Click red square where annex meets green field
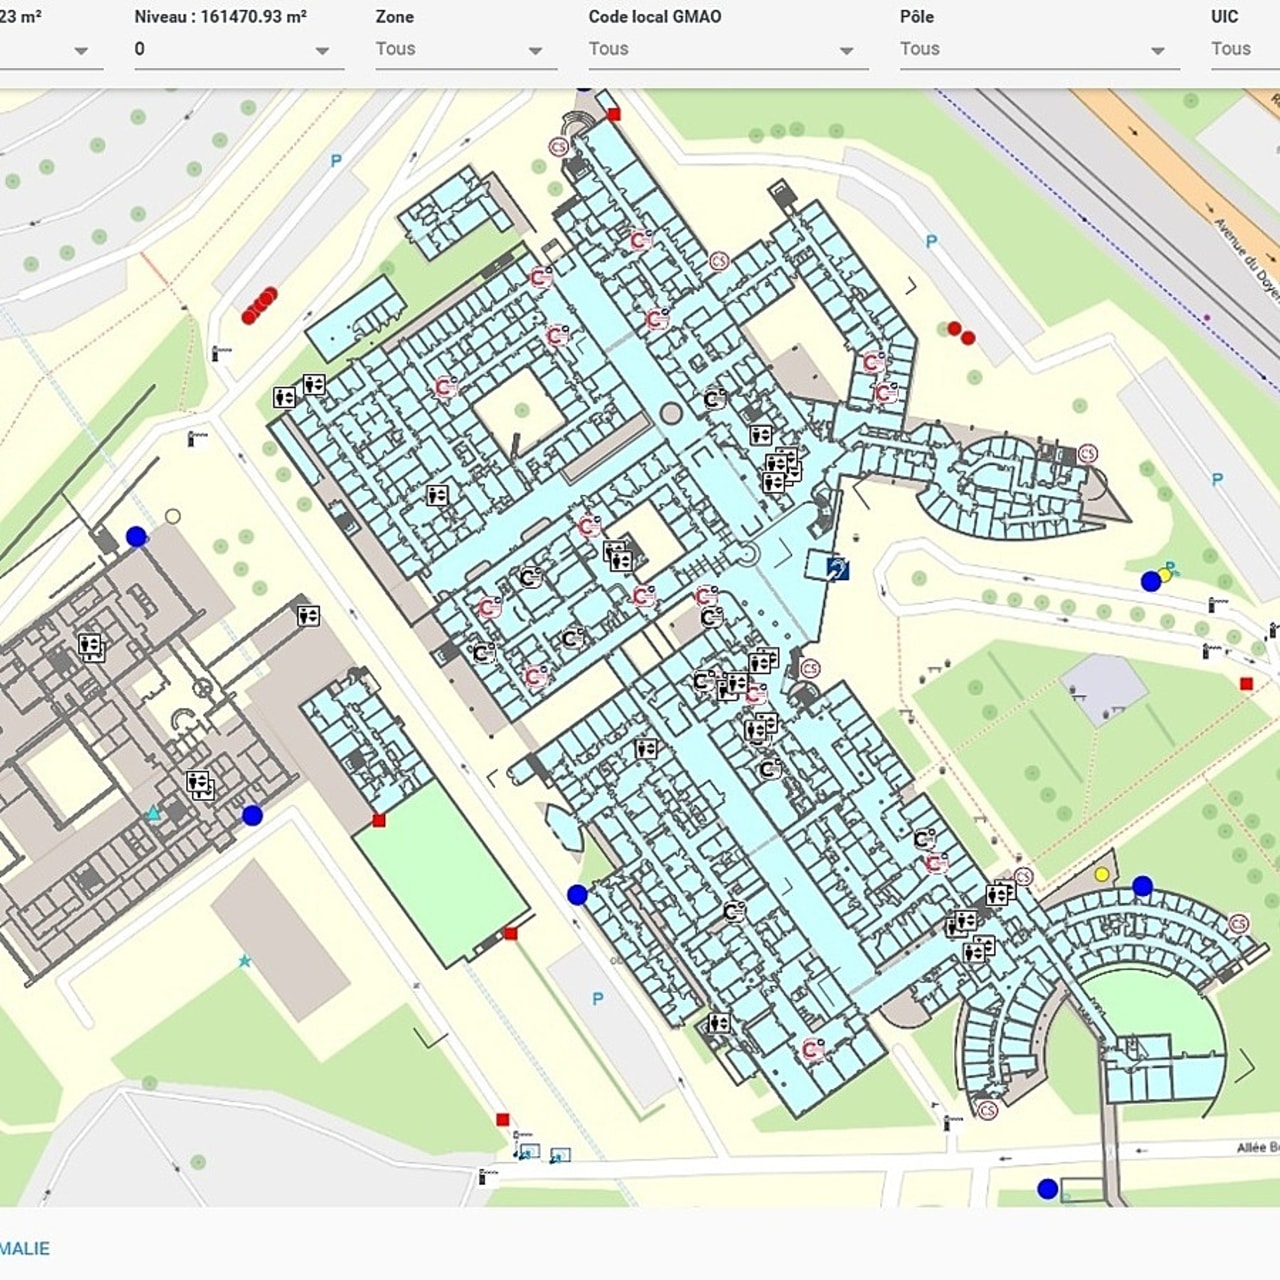 coord(379,820)
